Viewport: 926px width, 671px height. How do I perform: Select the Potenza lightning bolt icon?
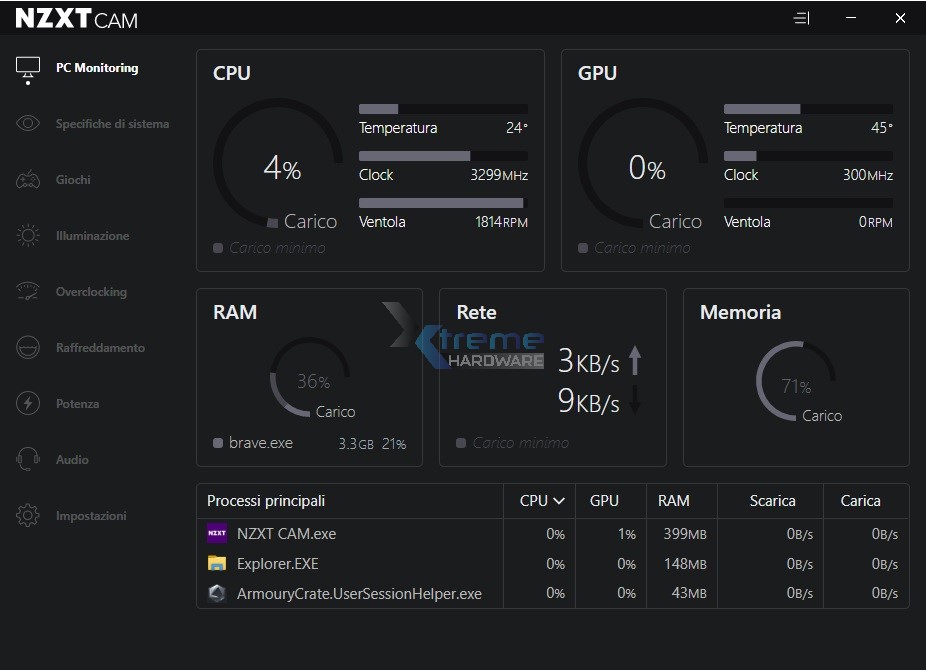[x=28, y=404]
